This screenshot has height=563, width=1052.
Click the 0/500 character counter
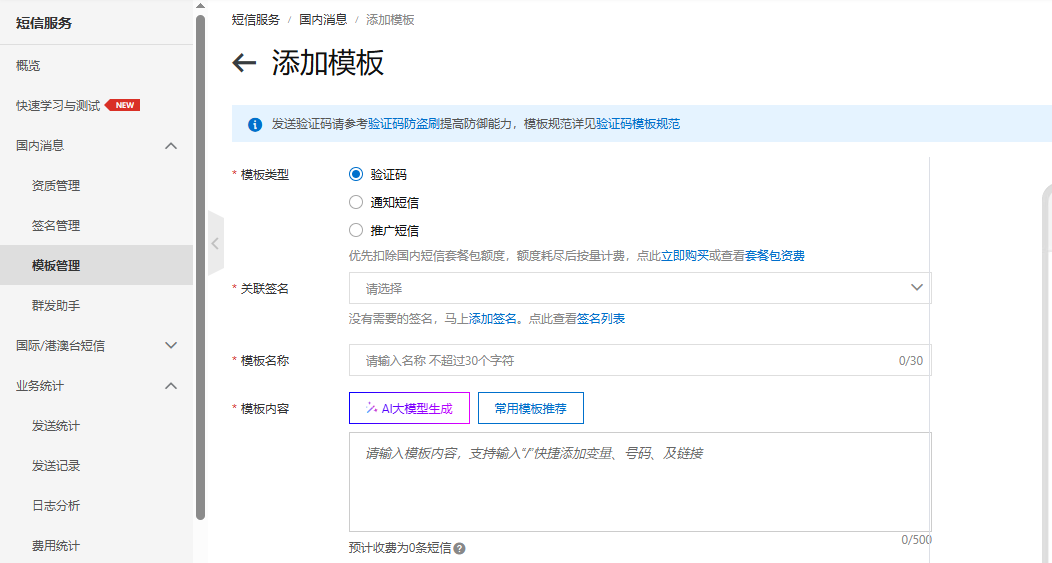click(916, 540)
